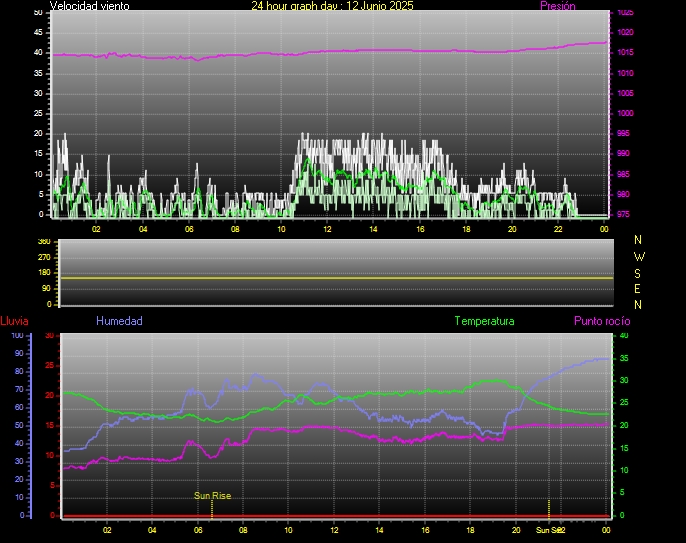
Task: Click the '270' wind direction axis value
Action: click(x=44, y=257)
